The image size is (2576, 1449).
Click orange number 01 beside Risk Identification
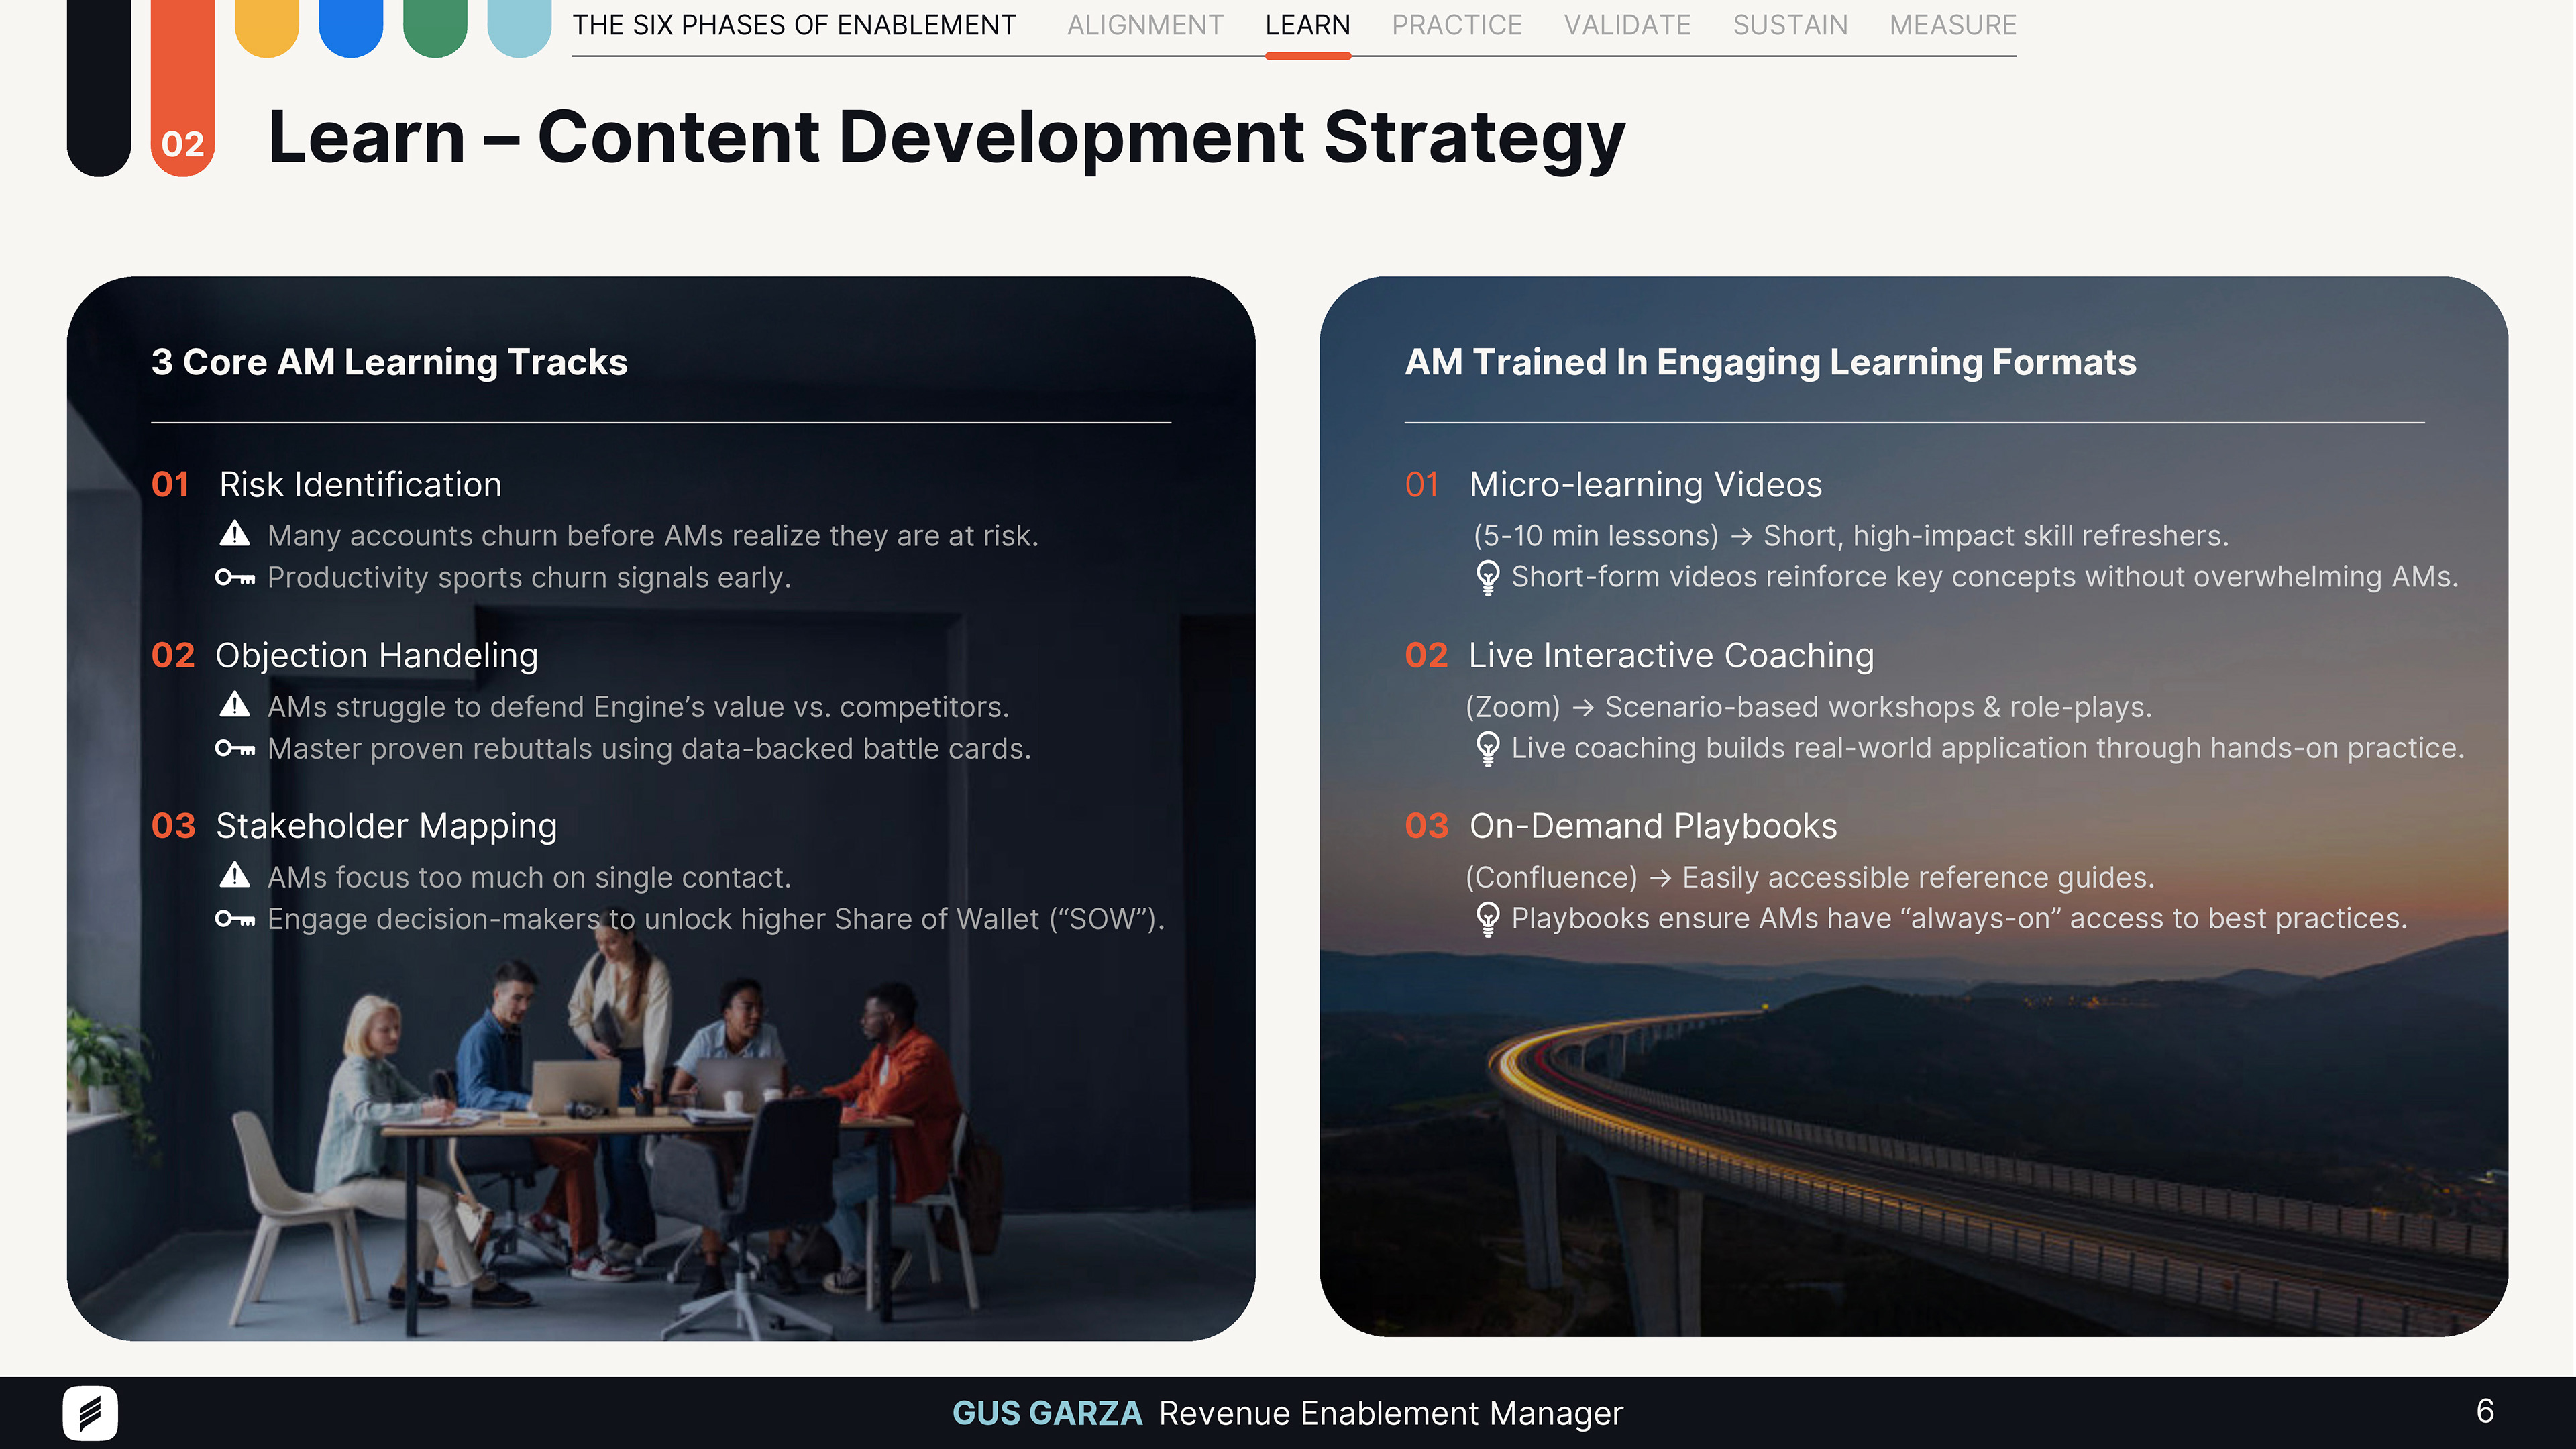(x=170, y=484)
